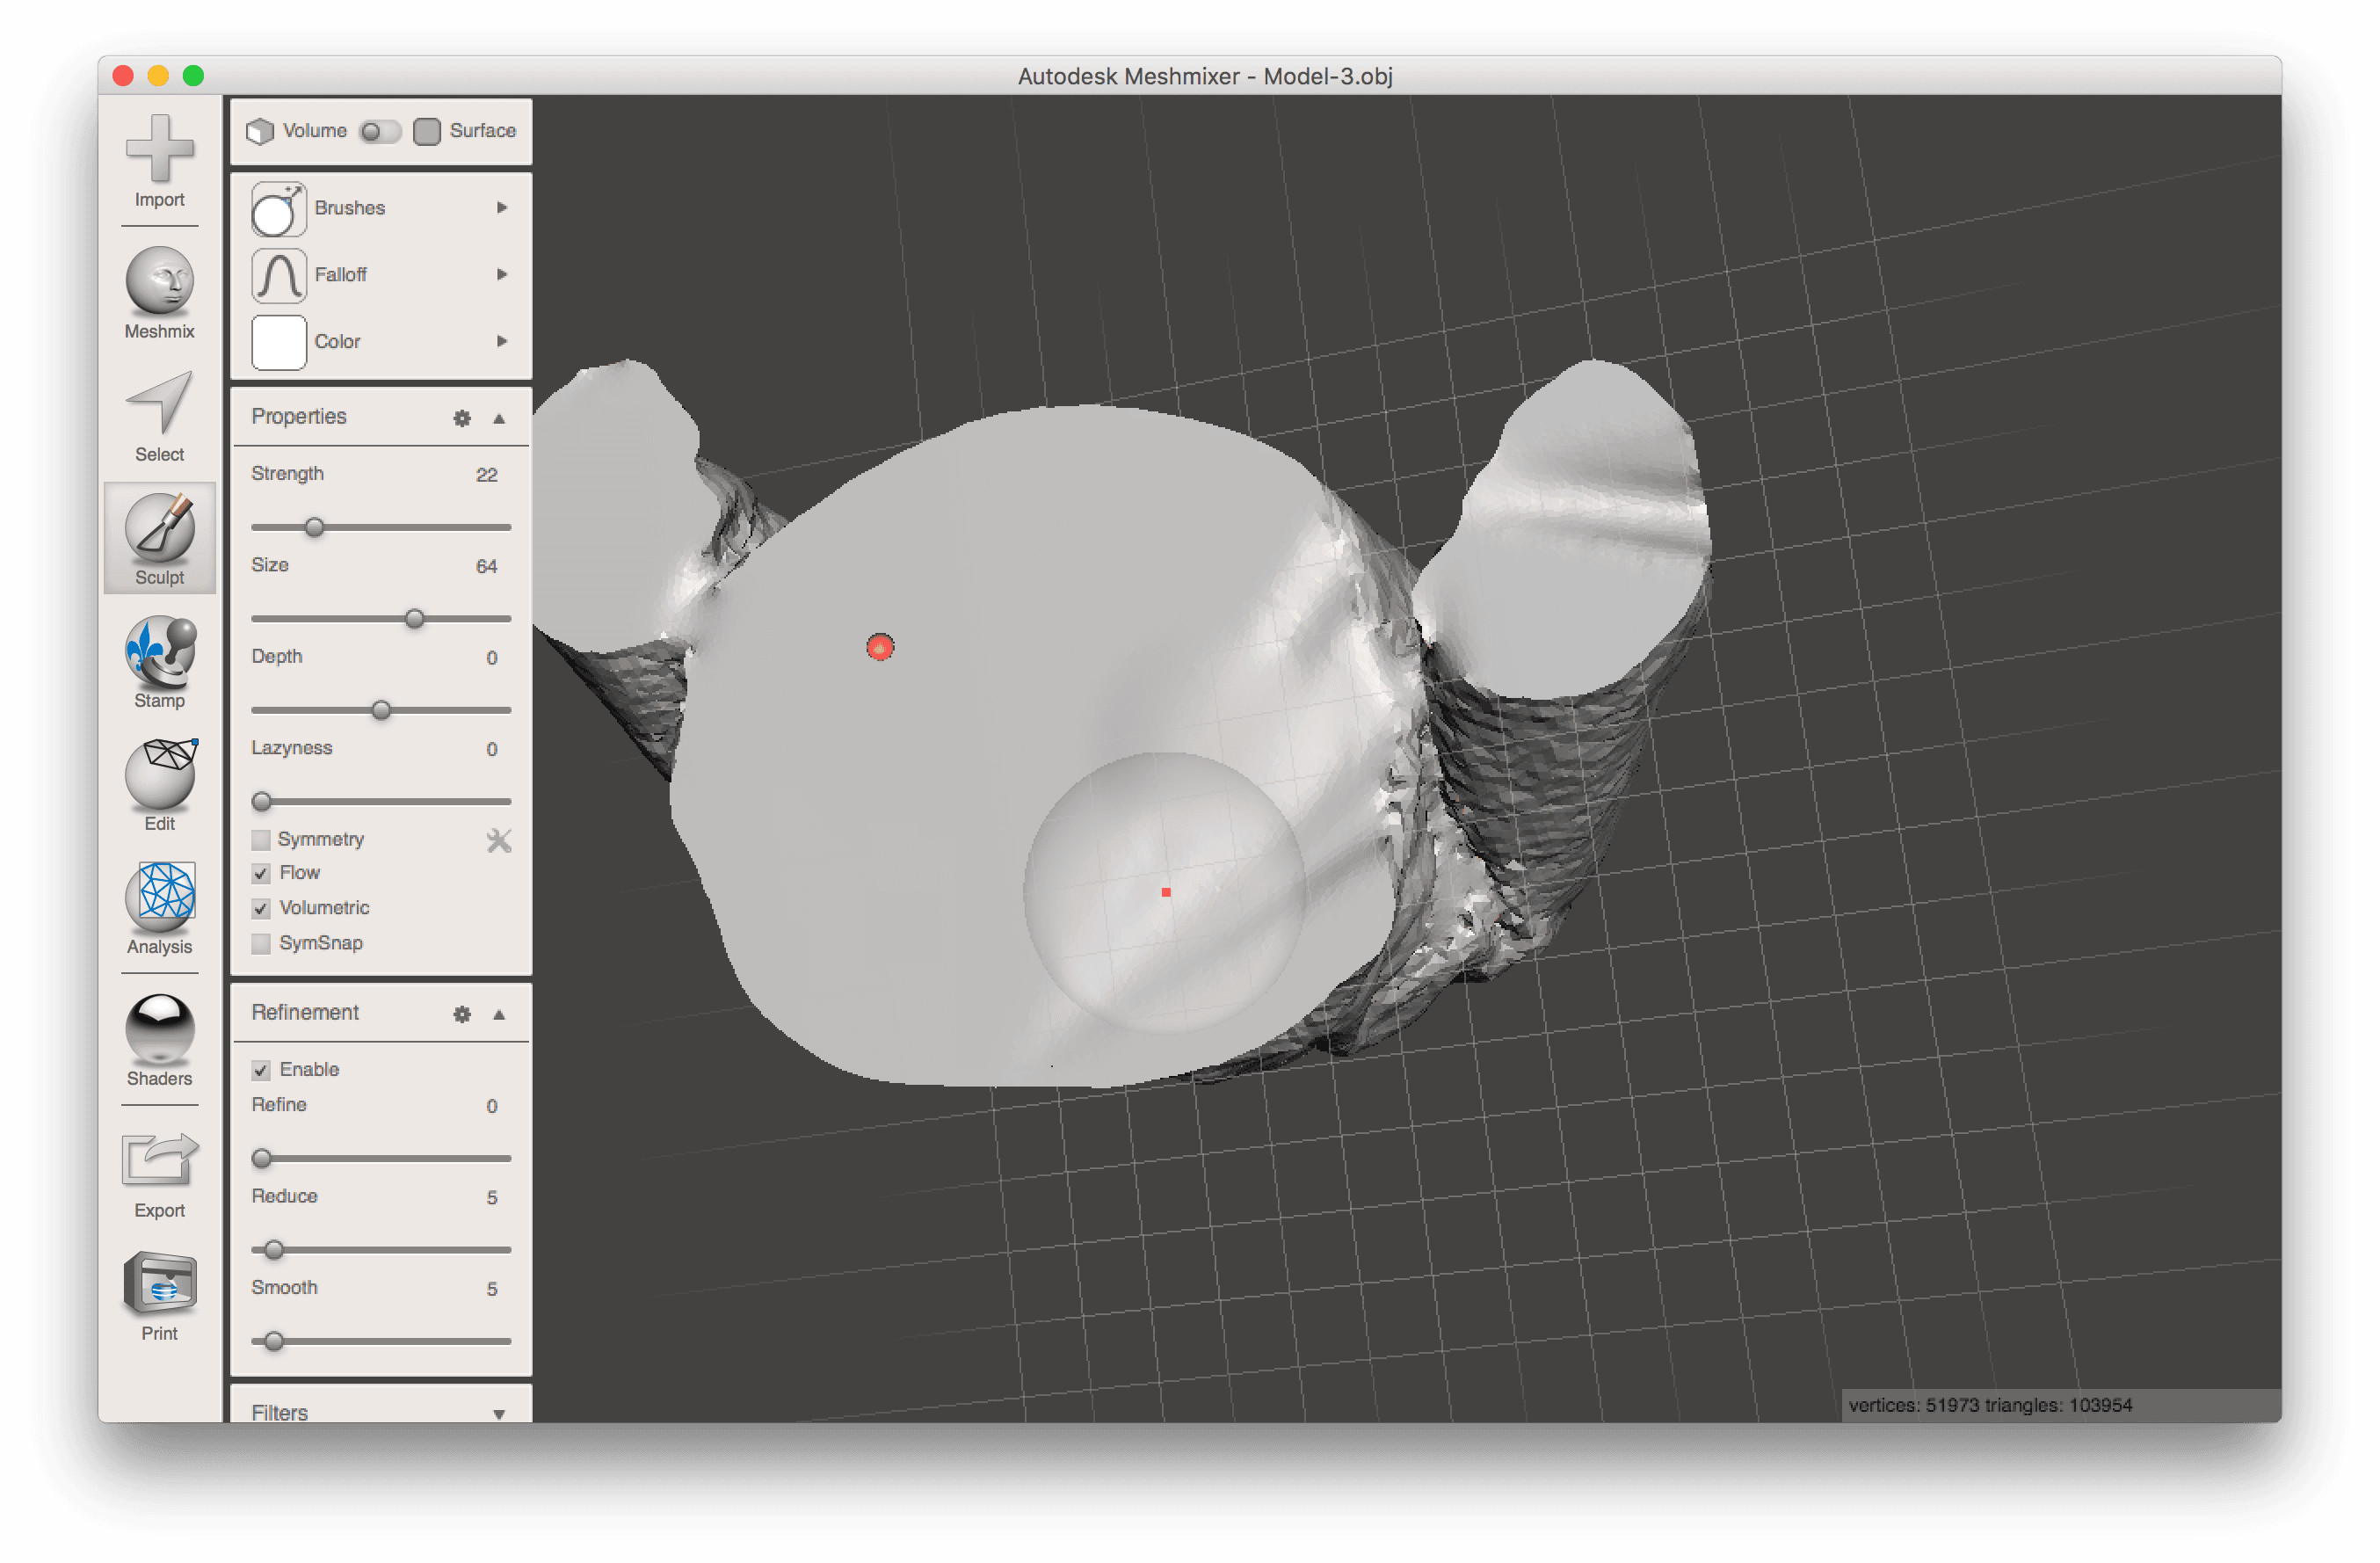Click the green fullscreen window button
The height and width of the screenshot is (1563, 2380).
194,76
